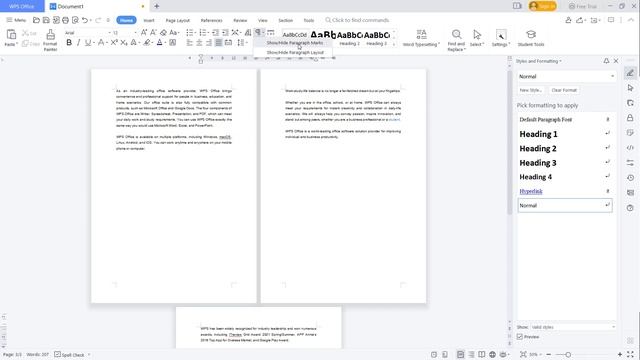This screenshot has height=360, width=640.
Task: Apply the Heading 1 style from the list
Action: tap(565, 134)
